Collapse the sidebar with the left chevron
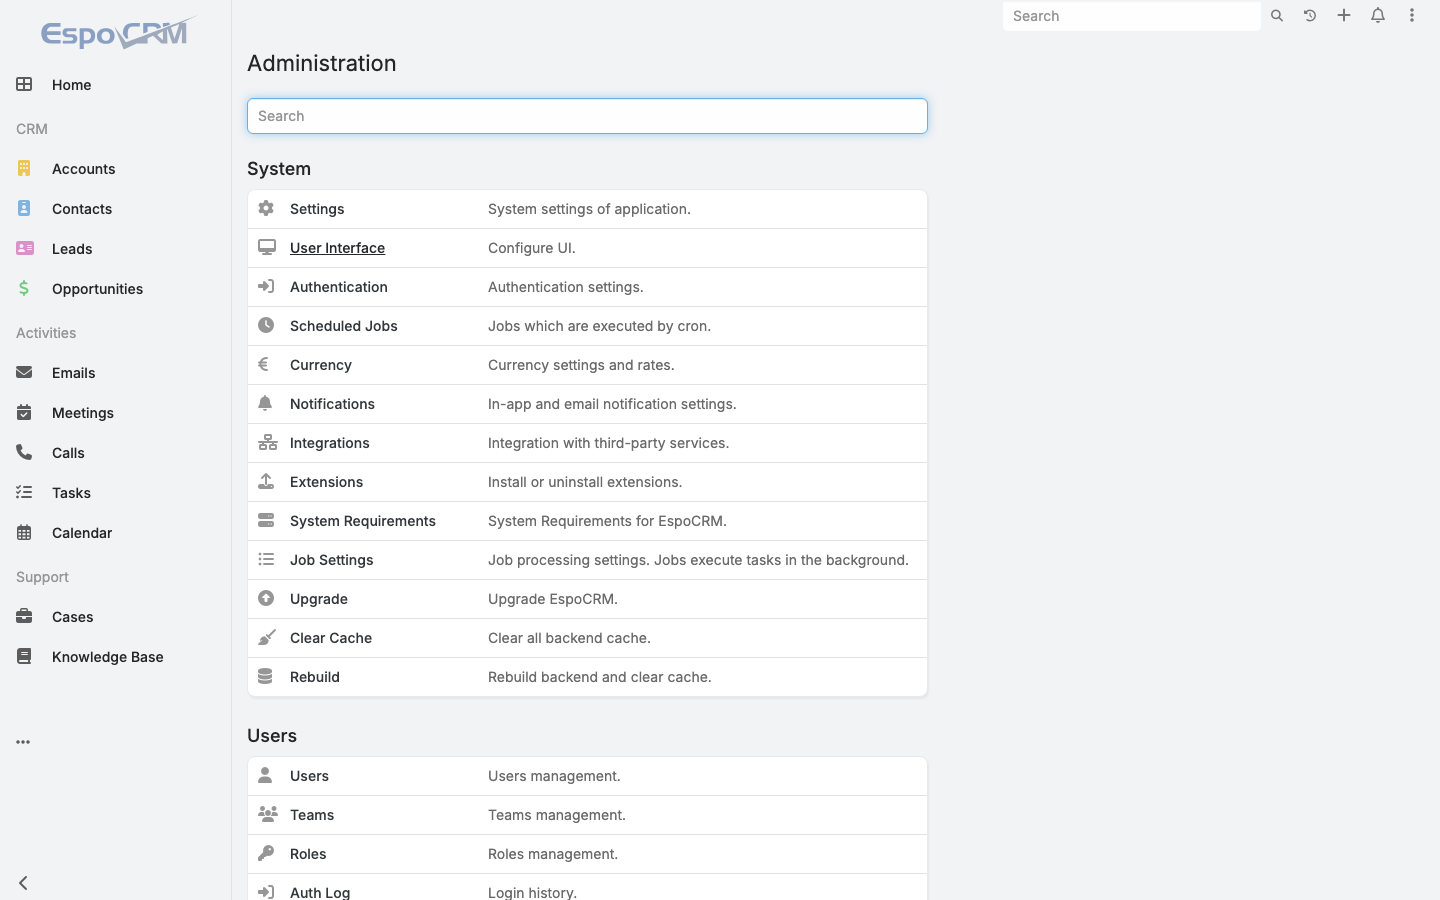1440x900 pixels. [x=23, y=883]
